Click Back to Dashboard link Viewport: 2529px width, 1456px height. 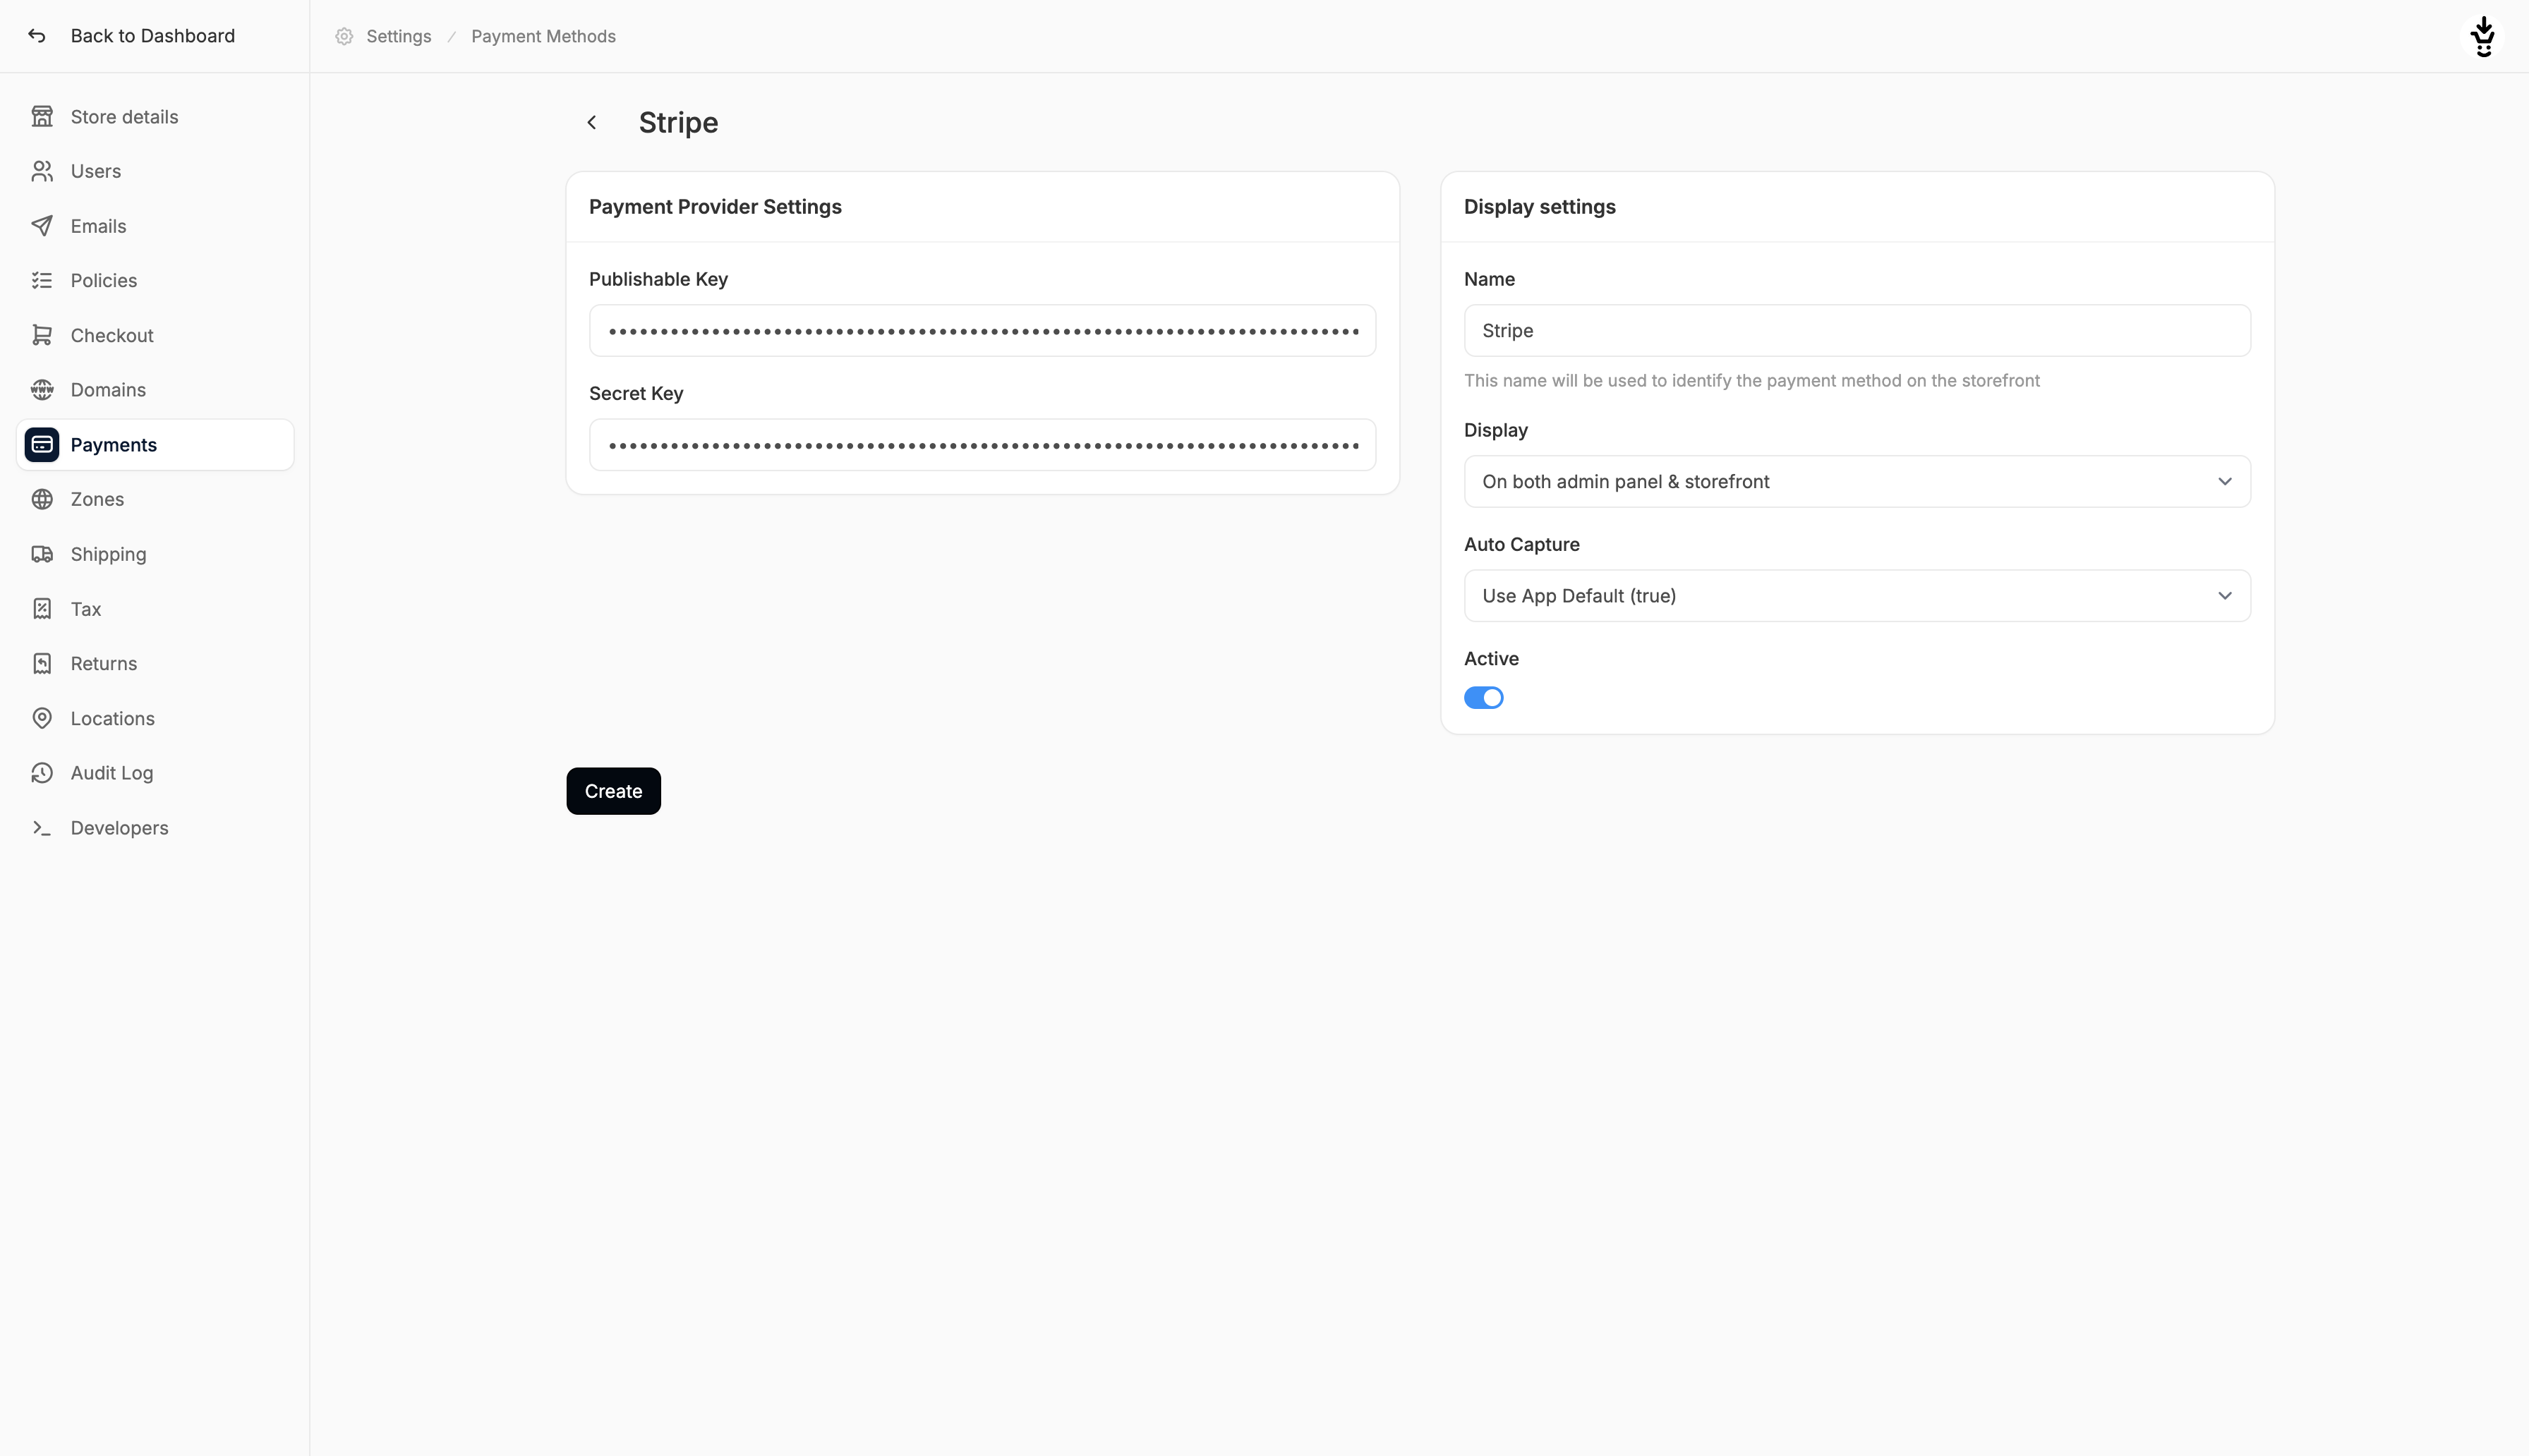coord(152,36)
